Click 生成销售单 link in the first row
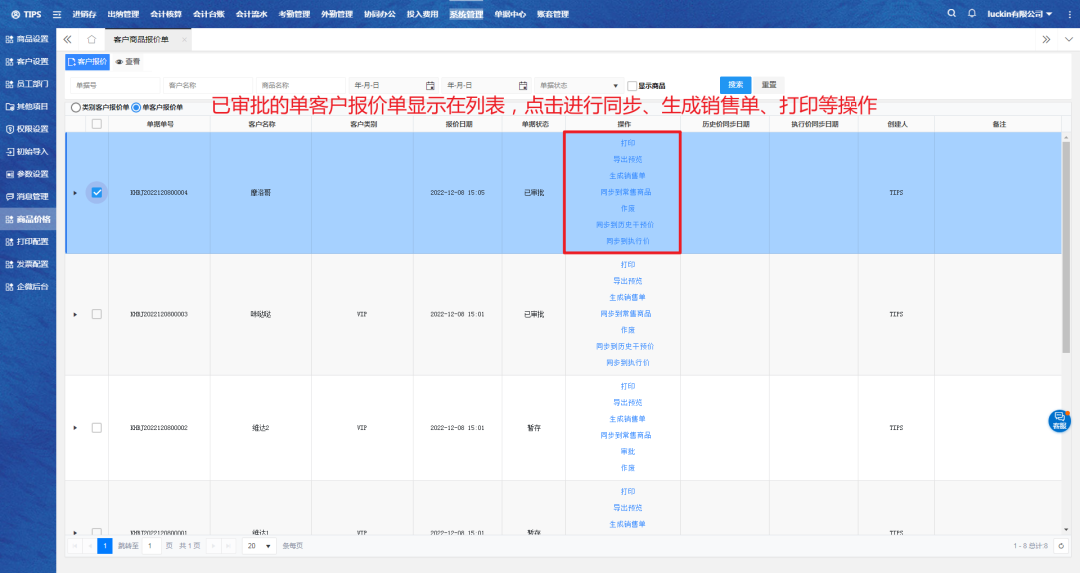Image resolution: width=1080 pixels, height=573 pixels. pos(627,175)
